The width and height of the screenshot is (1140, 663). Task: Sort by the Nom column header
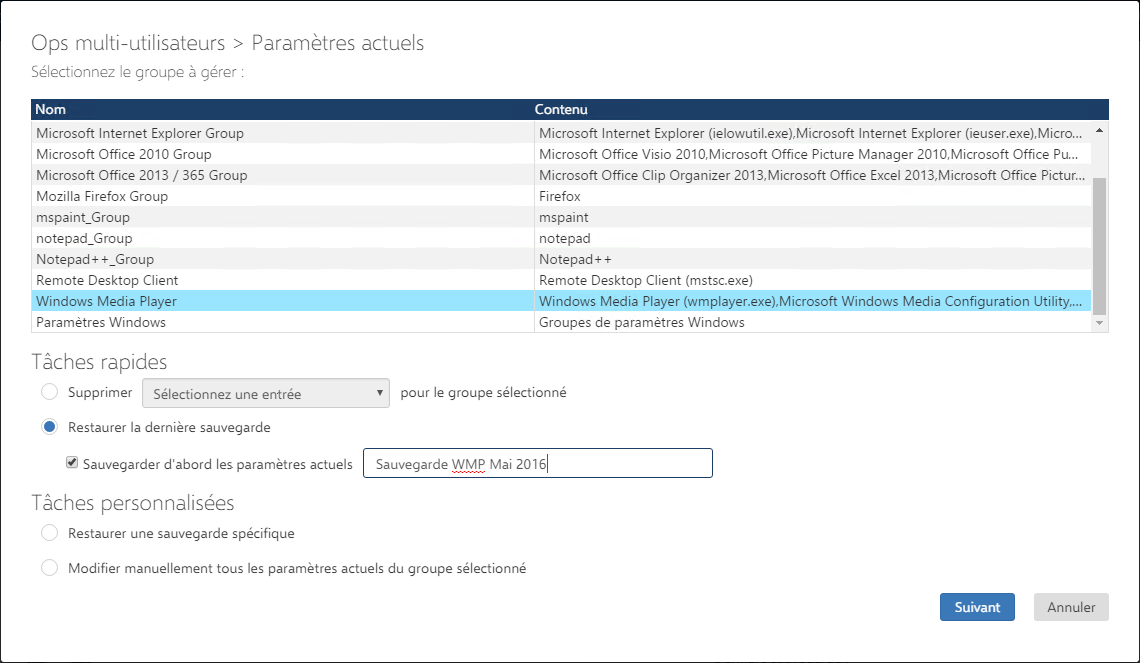tap(283, 109)
